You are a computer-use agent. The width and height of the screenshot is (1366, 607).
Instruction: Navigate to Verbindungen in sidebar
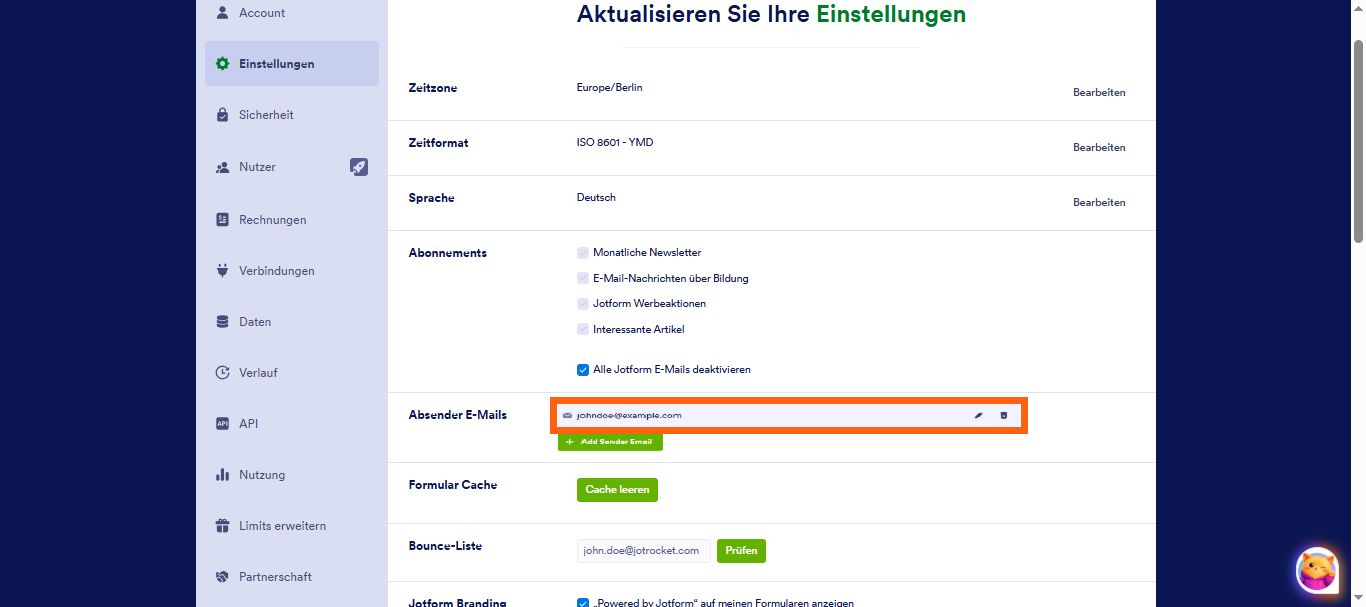[292, 271]
